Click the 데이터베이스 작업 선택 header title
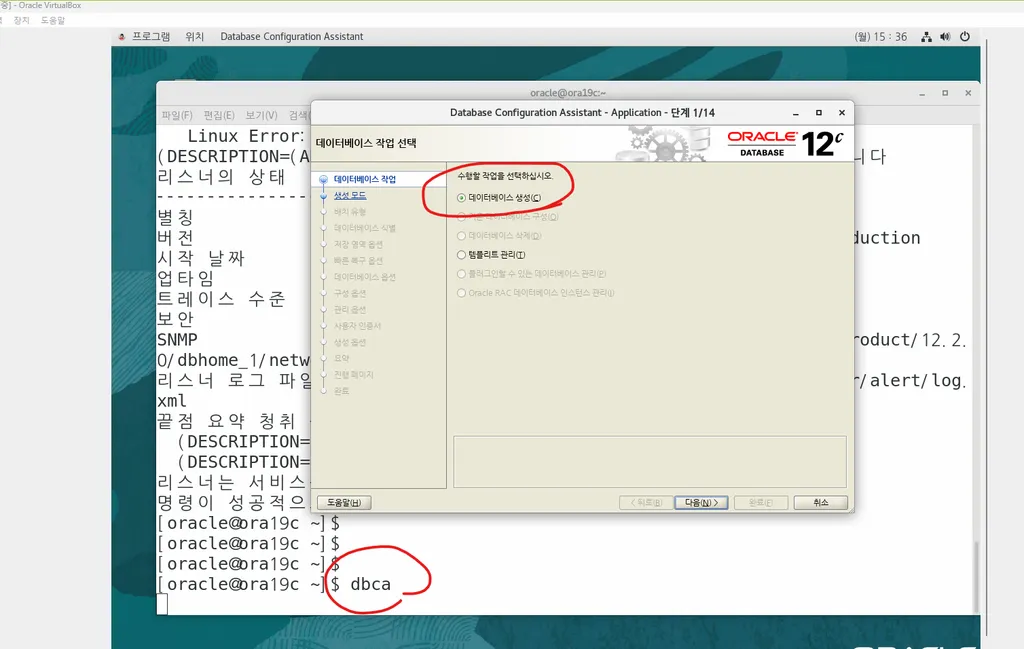Image resolution: width=1024 pixels, height=649 pixels. pos(366,143)
